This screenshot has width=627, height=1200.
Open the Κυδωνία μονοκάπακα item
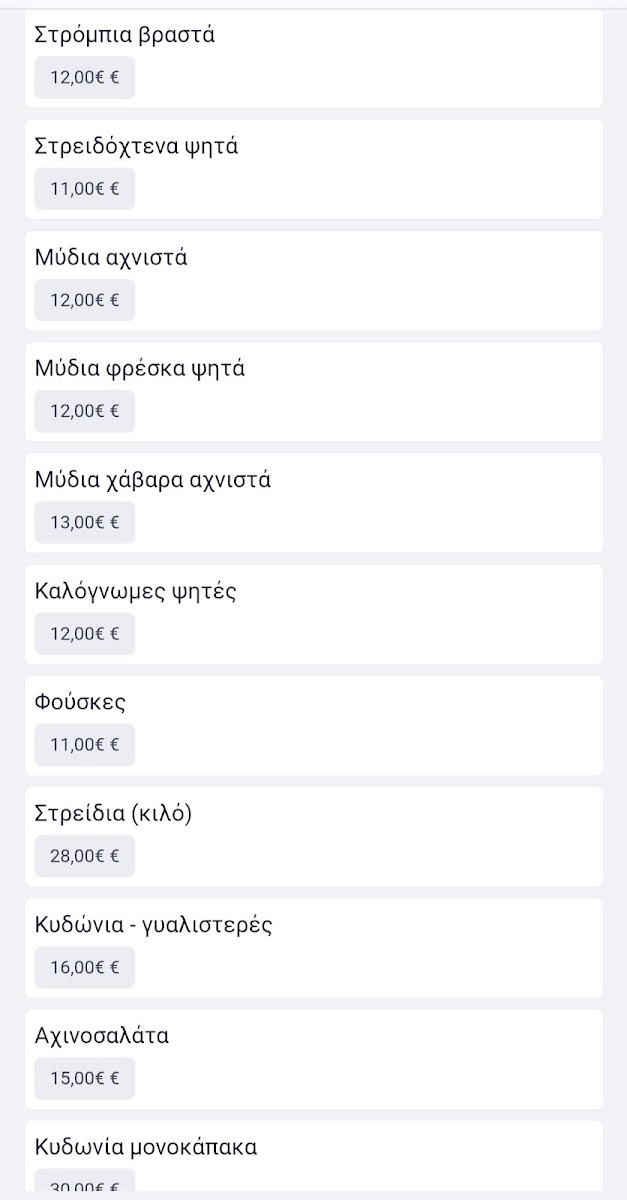146,1147
